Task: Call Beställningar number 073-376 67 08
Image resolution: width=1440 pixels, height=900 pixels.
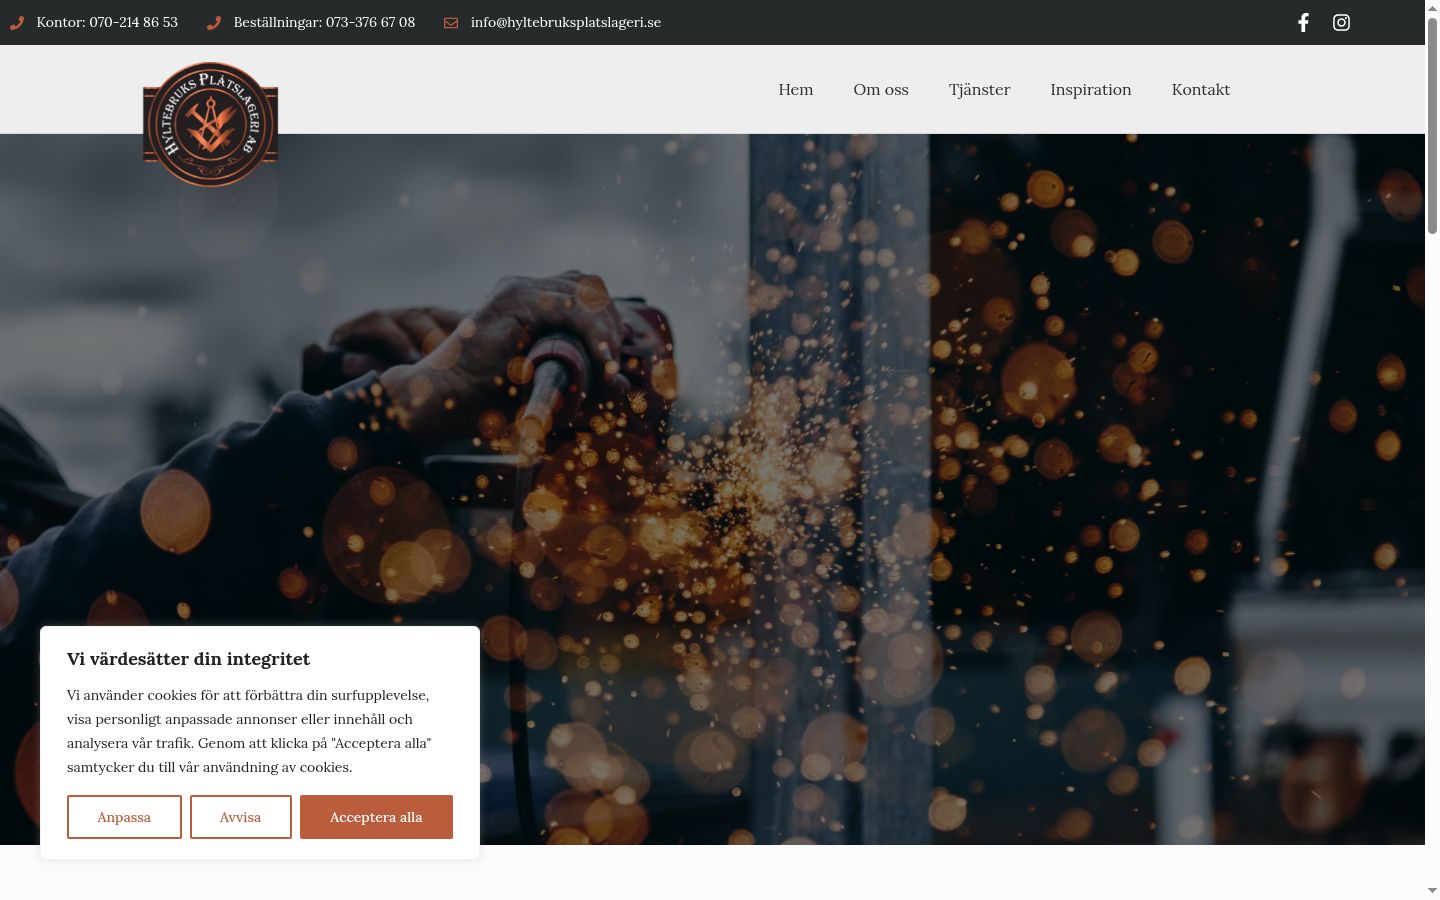Action: point(324,22)
